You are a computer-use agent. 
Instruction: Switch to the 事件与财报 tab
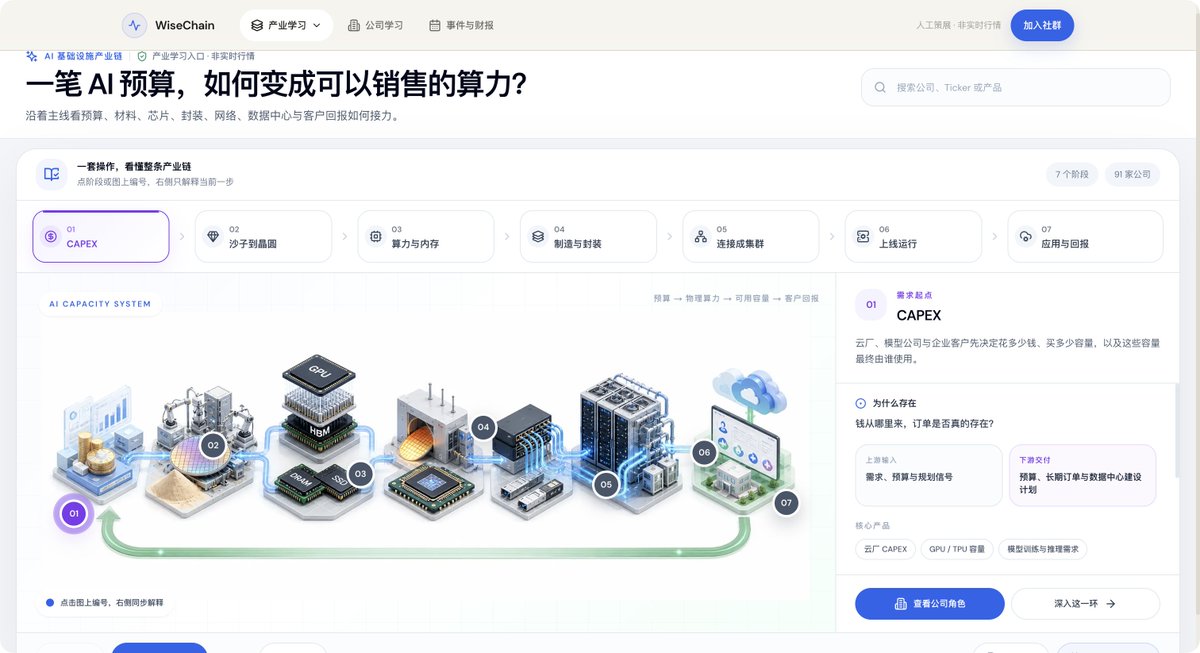461,26
